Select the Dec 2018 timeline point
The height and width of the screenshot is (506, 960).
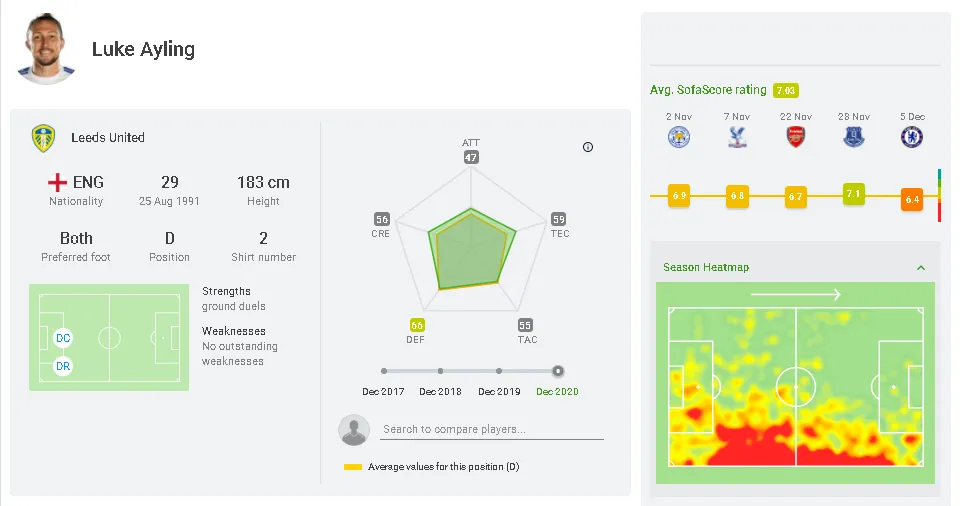tap(441, 371)
